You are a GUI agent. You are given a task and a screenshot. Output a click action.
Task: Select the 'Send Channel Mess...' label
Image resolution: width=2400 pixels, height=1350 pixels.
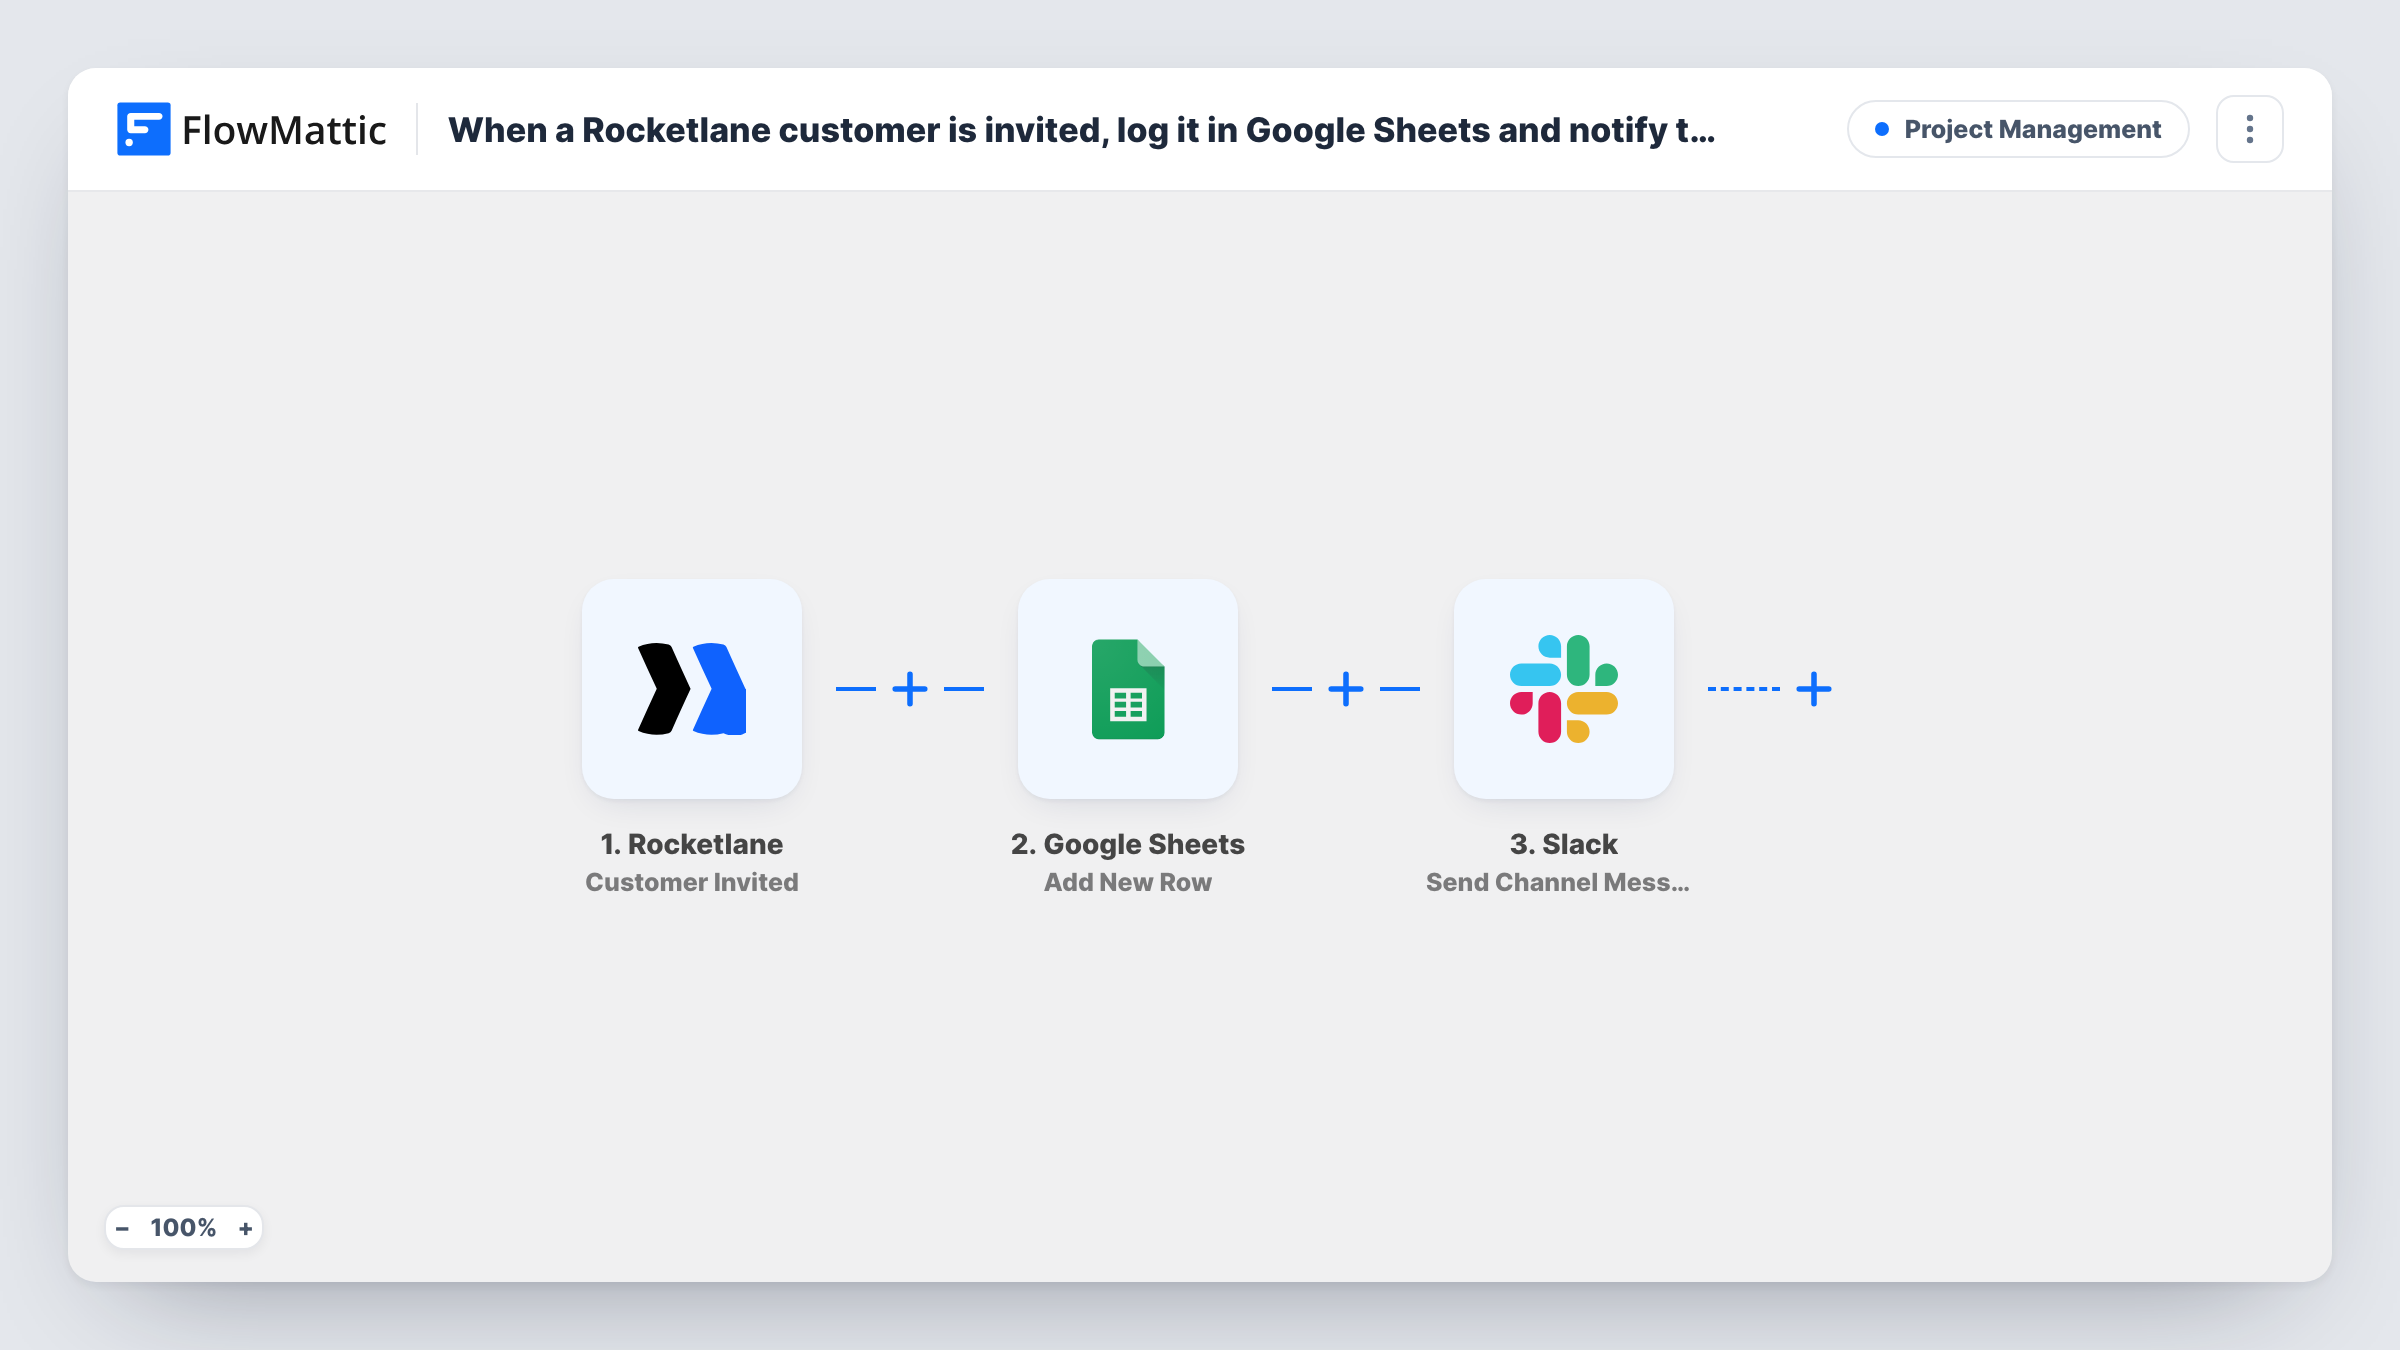pyautogui.click(x=1557, y=882)
